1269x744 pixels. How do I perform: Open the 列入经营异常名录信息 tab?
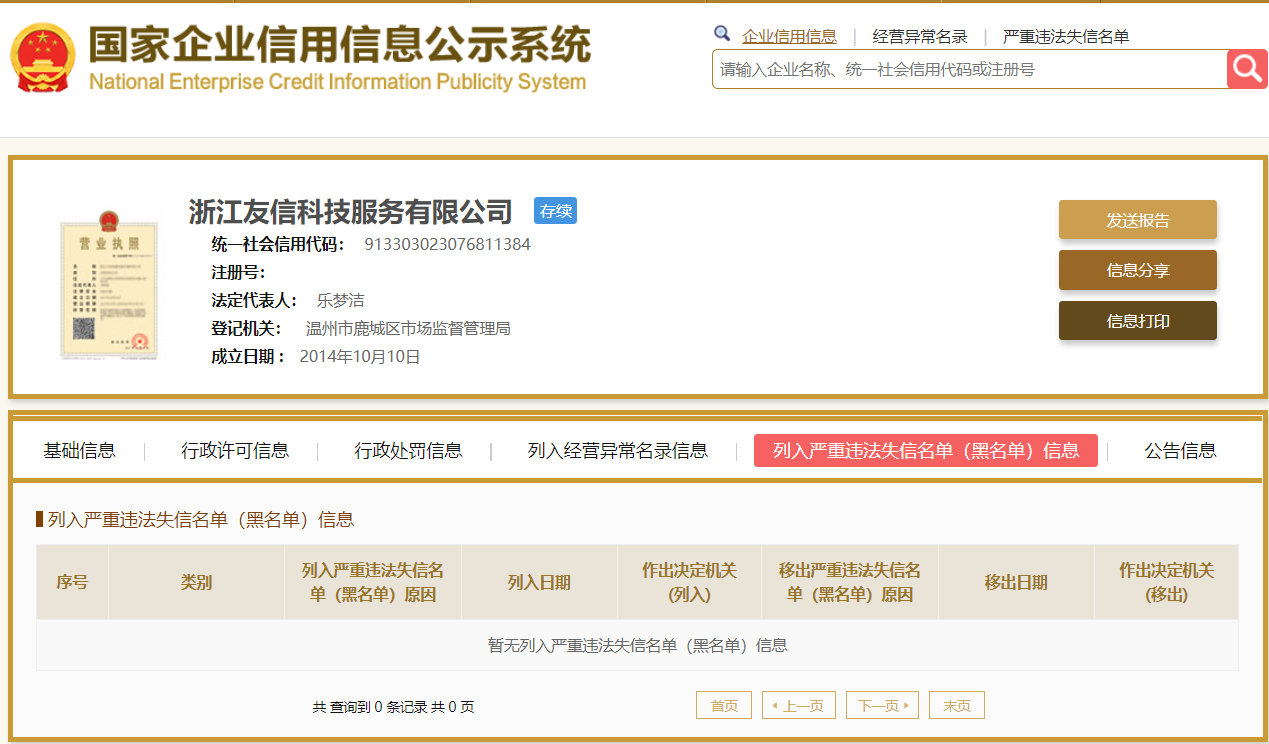coord(618,451)
